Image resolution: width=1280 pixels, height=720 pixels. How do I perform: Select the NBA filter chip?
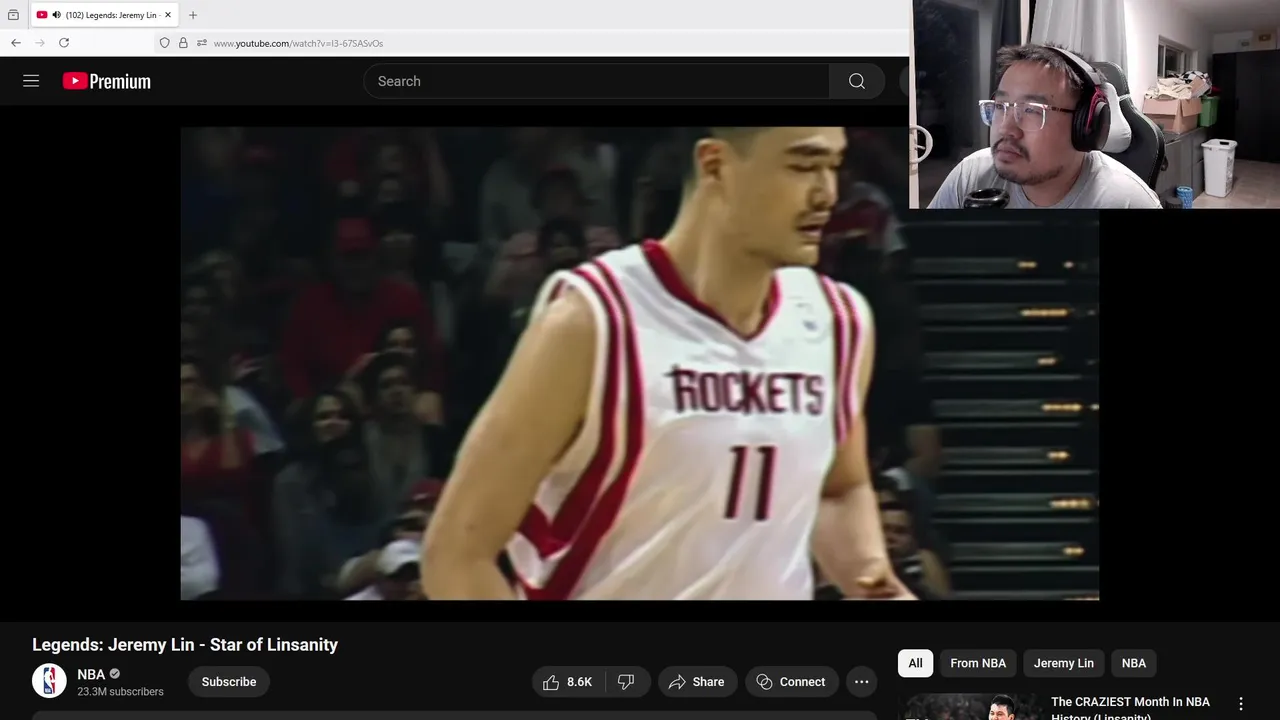pyautogui.click(x=1134, y=663)
